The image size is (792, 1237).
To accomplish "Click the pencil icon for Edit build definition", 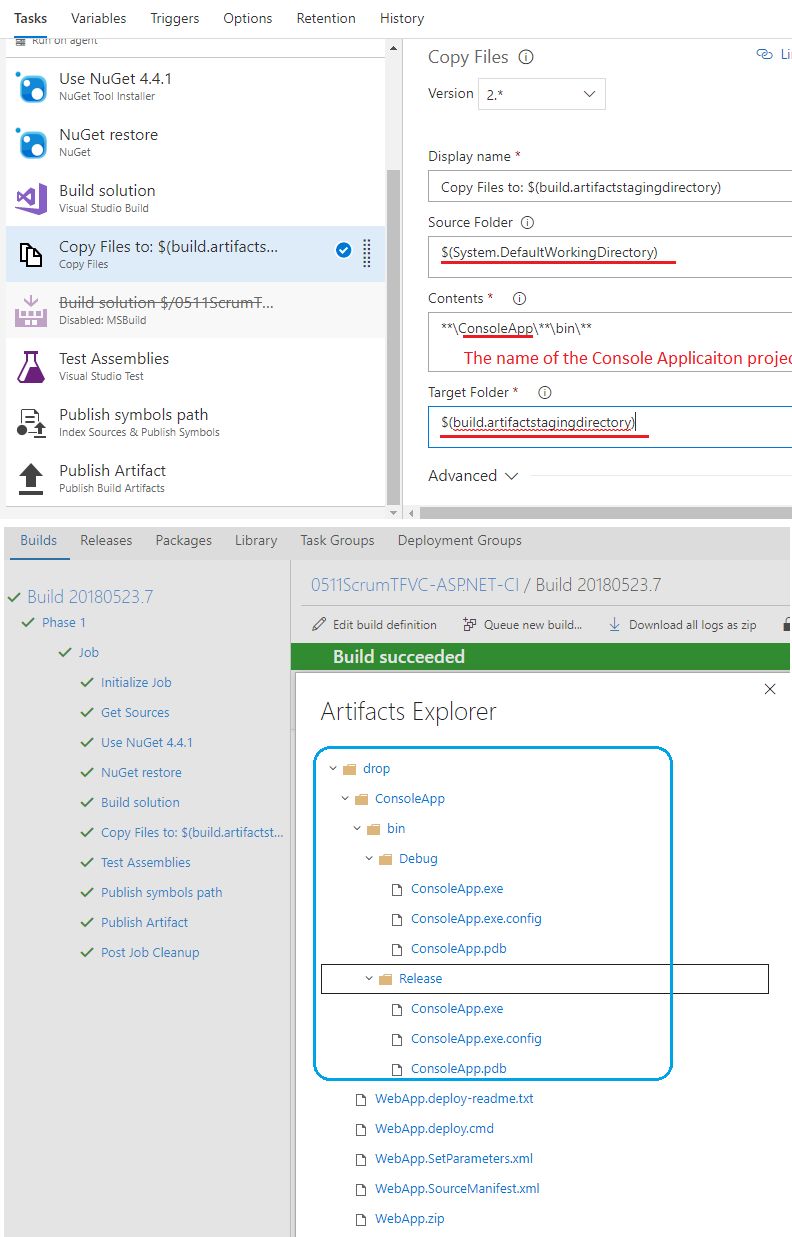I will [x=319, y=624].
